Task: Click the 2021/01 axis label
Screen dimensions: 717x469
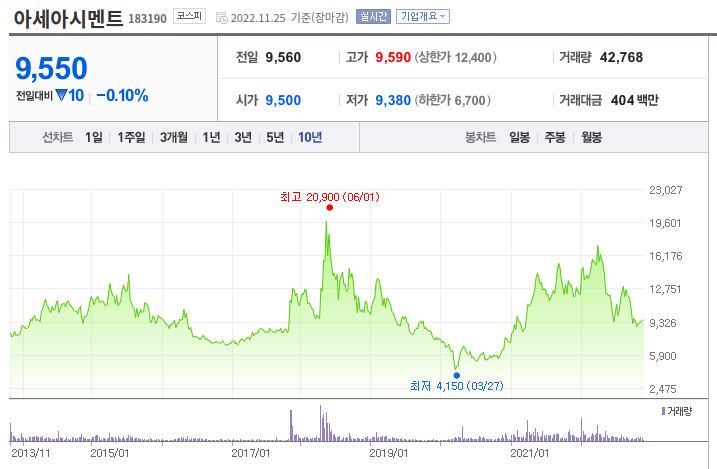Action: click(x=530, y=453)
